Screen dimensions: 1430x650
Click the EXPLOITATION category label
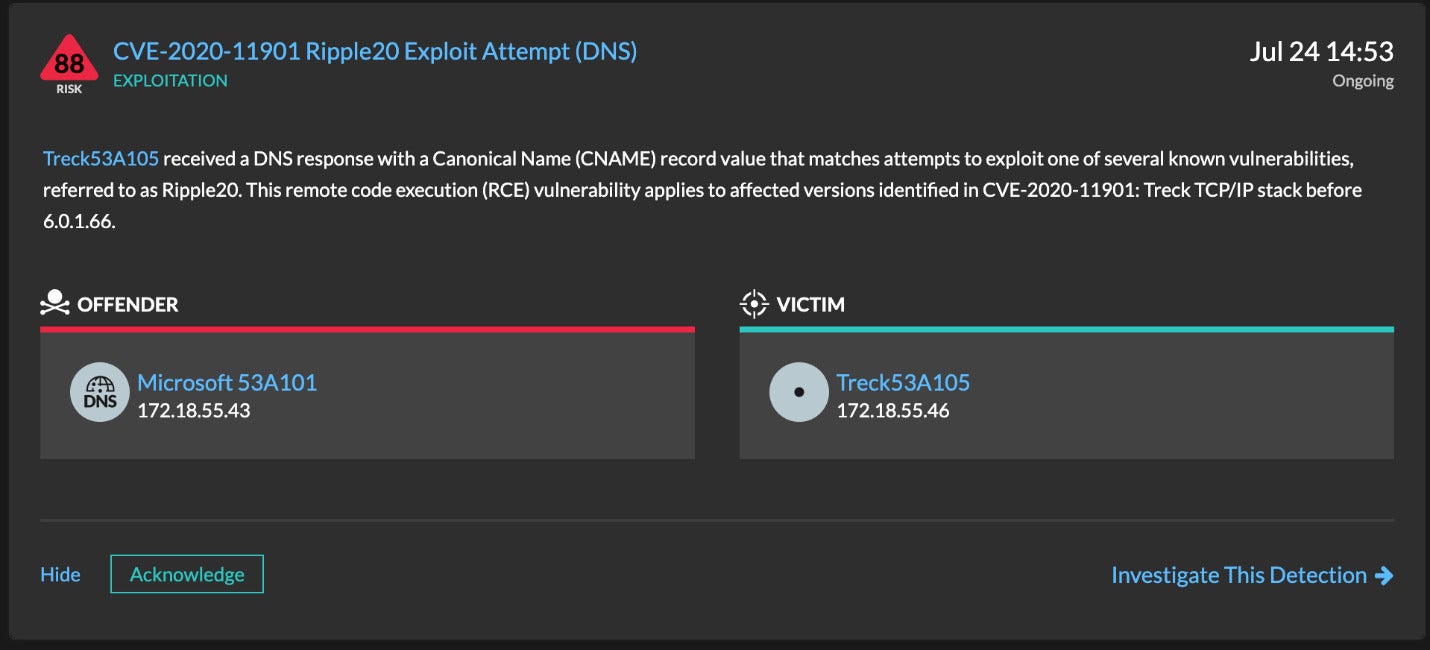(170, 81)
